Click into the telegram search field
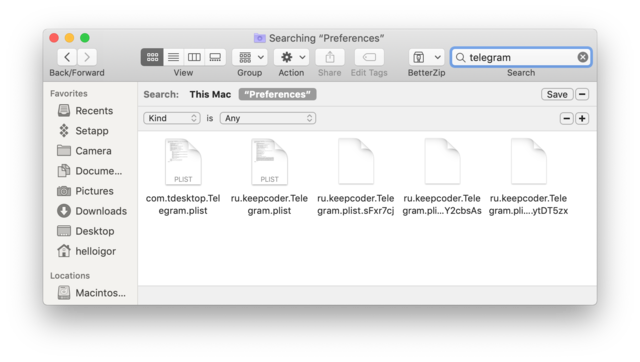The width and height of the screenshot is (640, 362). point(521,57)
